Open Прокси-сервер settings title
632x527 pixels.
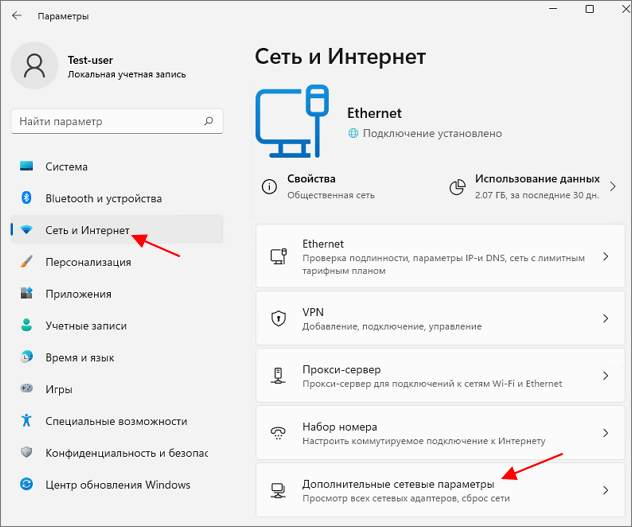[341, 369]
